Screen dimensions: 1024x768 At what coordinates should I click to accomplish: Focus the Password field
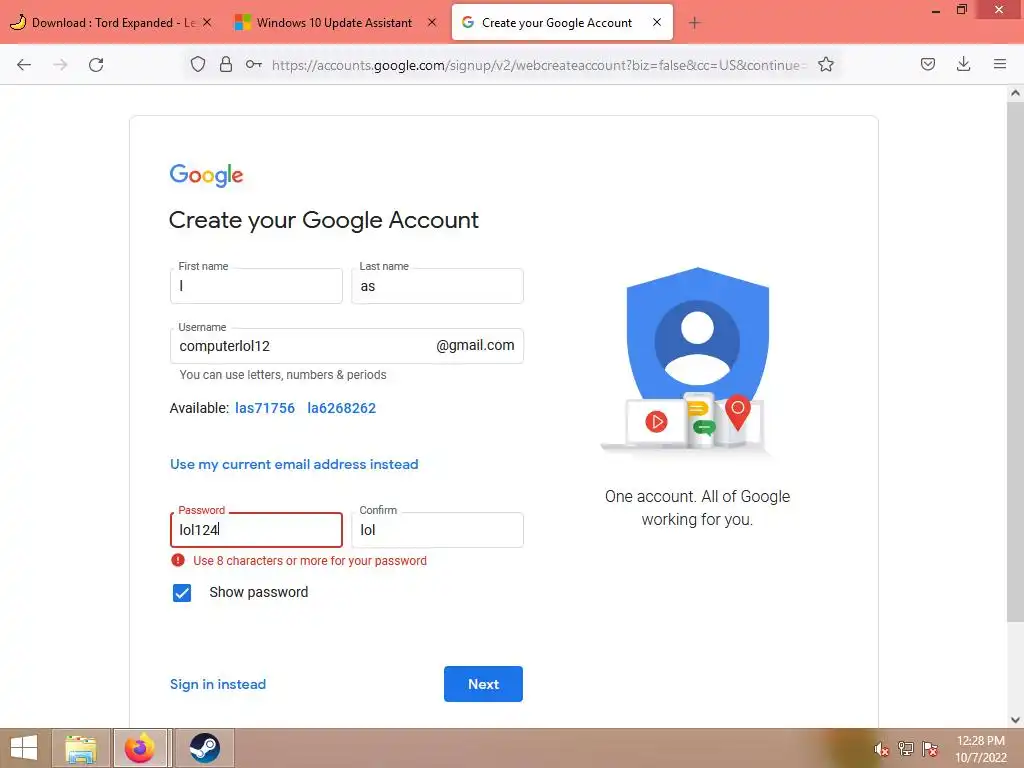click(x=256, y=530)
